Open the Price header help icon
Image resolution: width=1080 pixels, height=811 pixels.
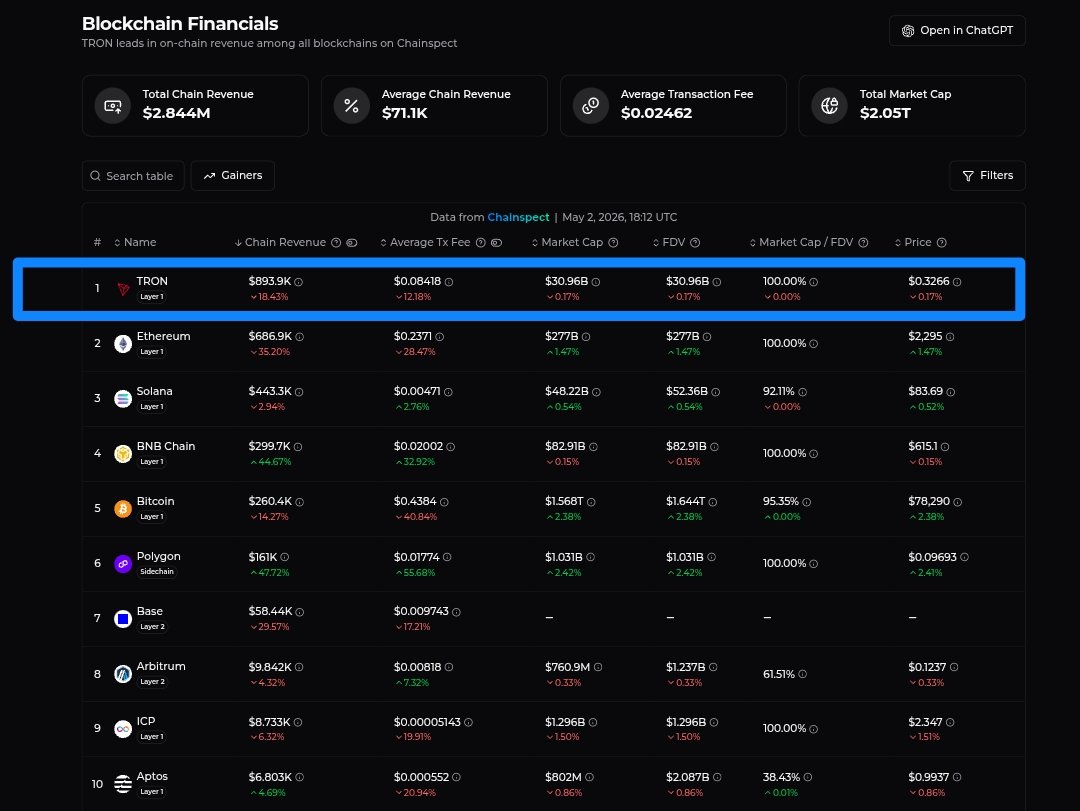(942, 243)
